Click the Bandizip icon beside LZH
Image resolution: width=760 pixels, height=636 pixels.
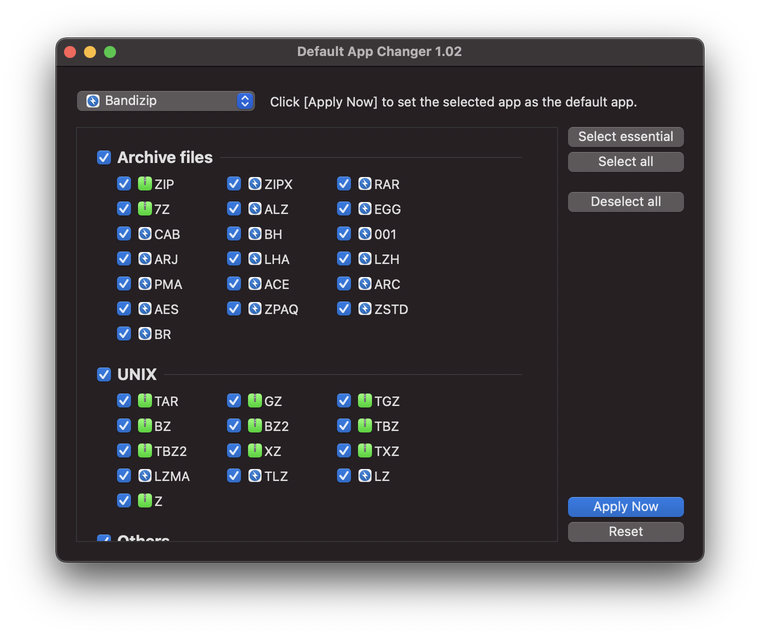(364, 259)
